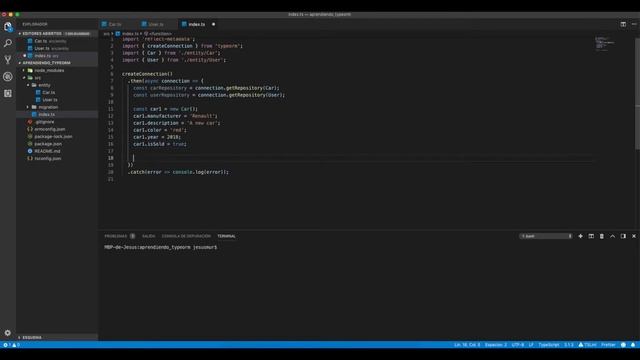The height and width of the screenshot is (360, 640).
Task: Open the Explorer view in the activity bar
Action: tap(8, 27)
